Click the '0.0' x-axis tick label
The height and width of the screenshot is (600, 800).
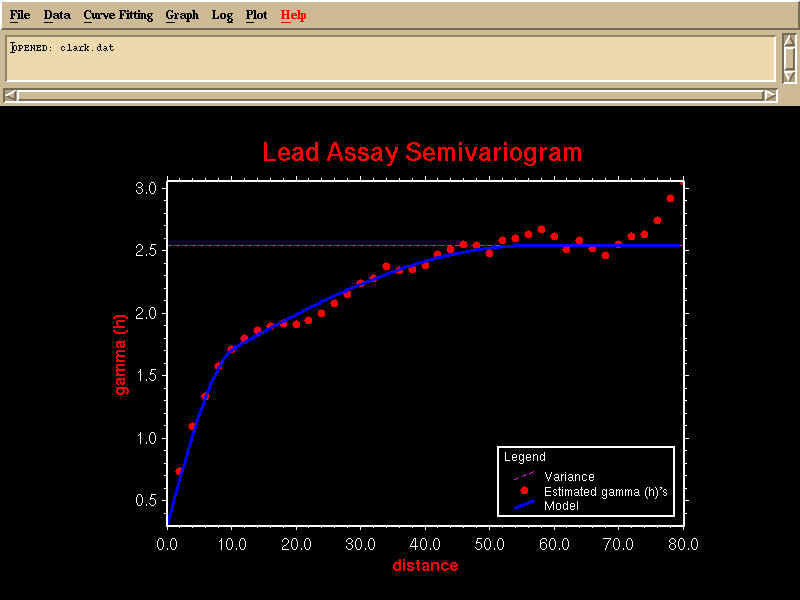(x=167, y=544)
